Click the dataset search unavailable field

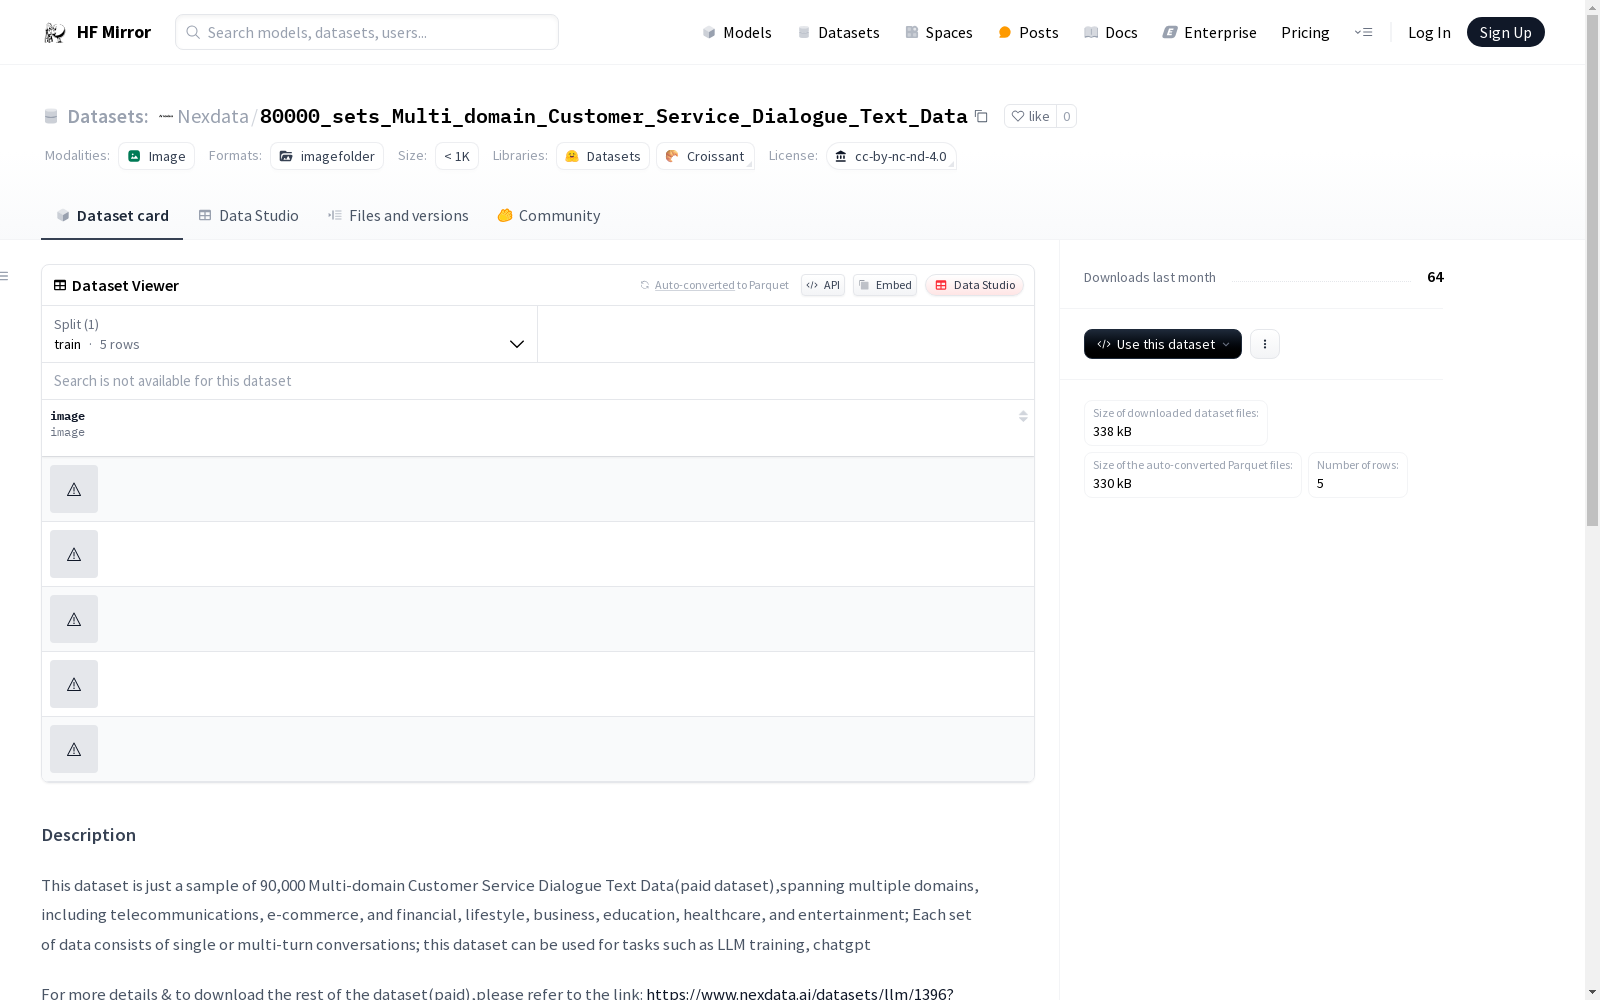(x=538, y=381)
